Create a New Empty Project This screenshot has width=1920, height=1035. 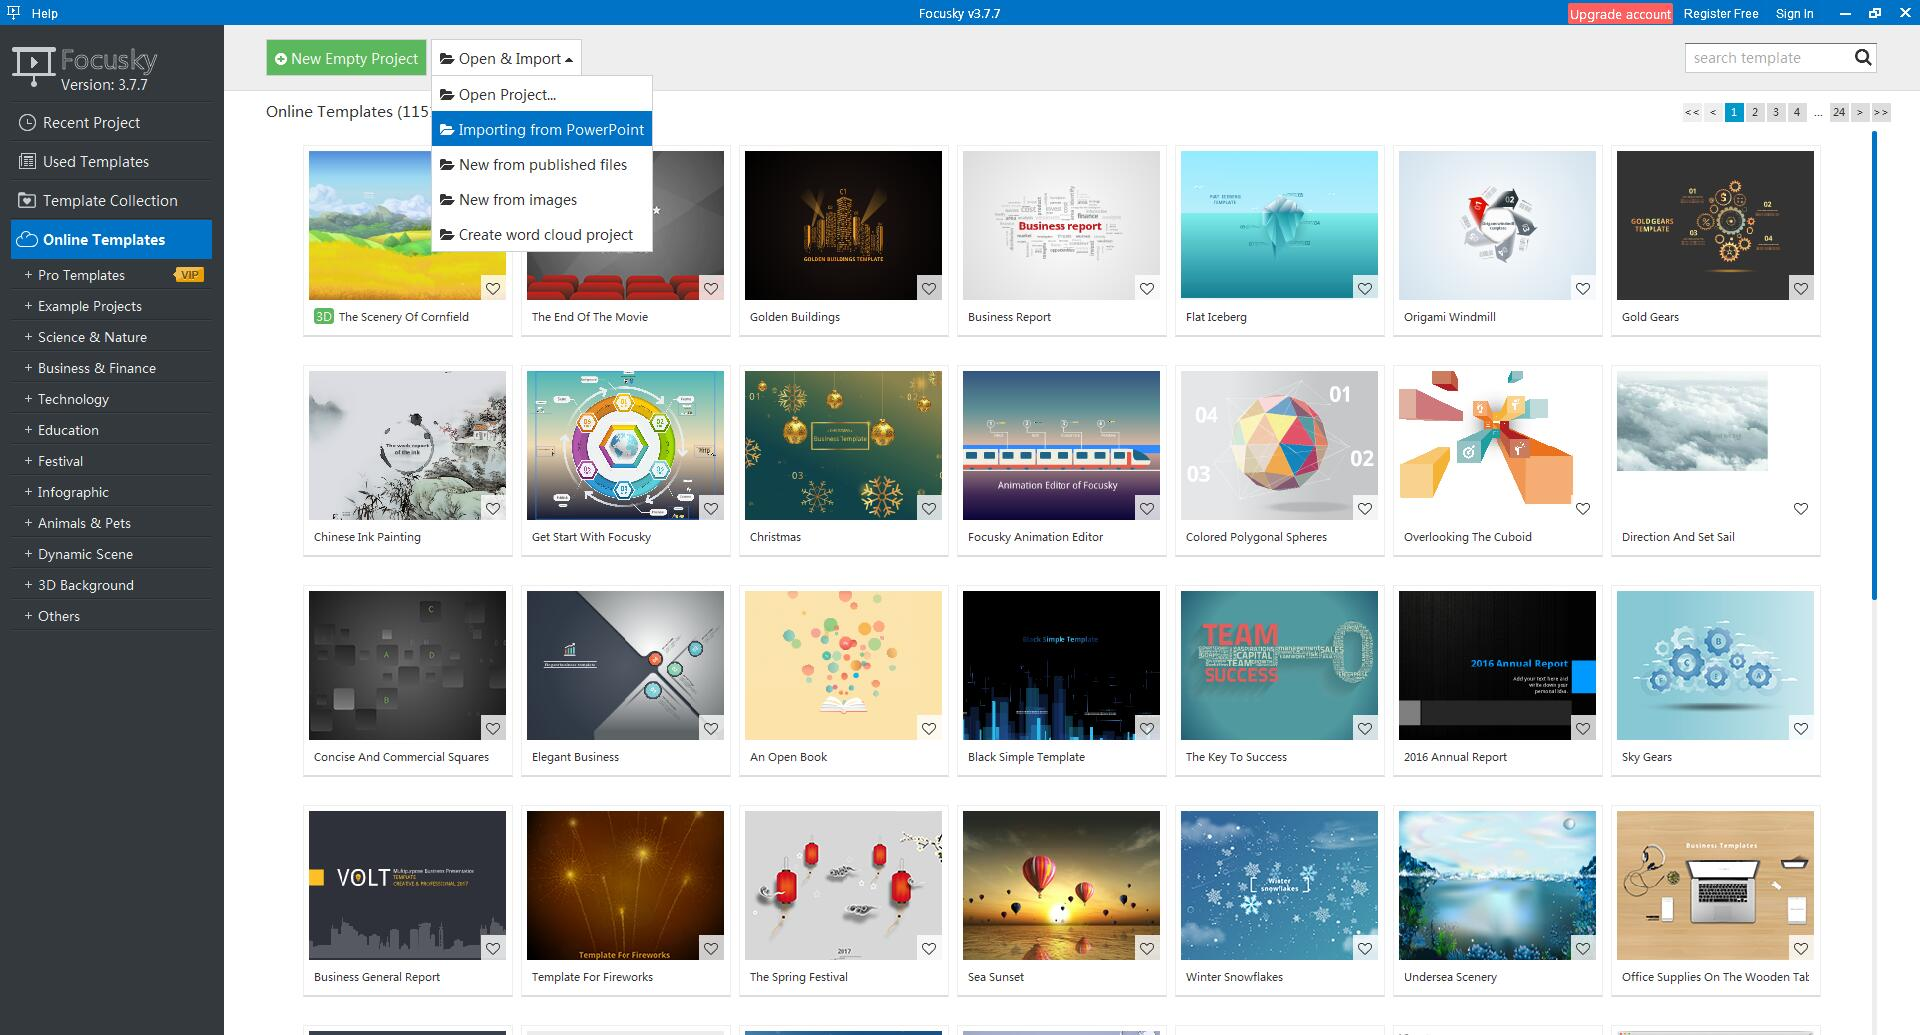pos(346,58)
